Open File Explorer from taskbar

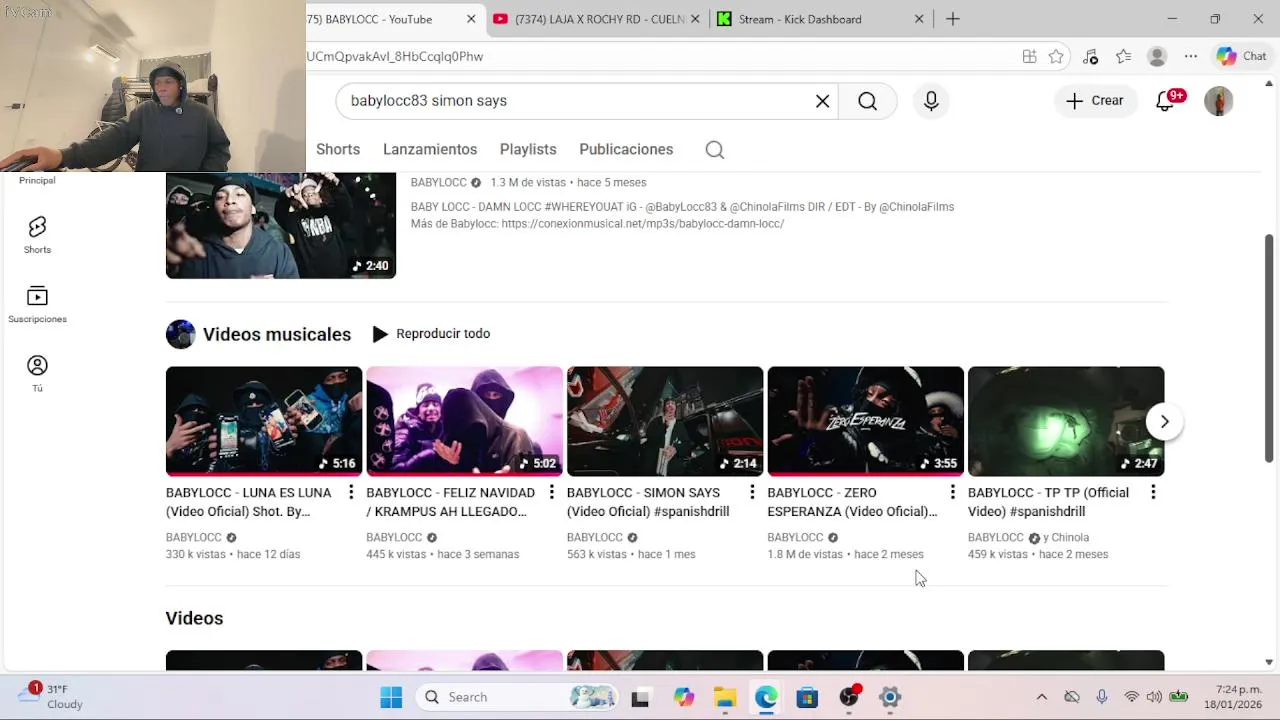coord(725,697)
